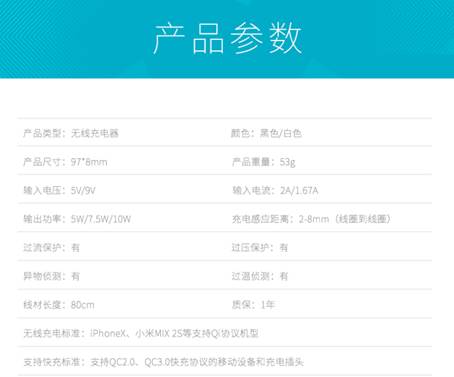Select the 输出功率 5W/7.5W/10W row

[x=77, y=219]
